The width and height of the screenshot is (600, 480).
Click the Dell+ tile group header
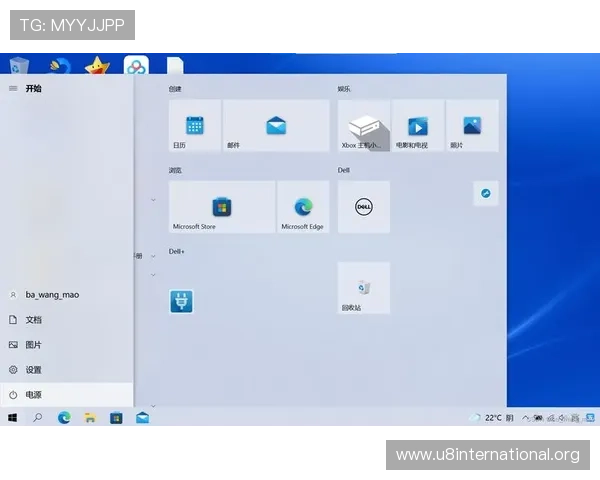pyautogui.click(x=177, y=251)
